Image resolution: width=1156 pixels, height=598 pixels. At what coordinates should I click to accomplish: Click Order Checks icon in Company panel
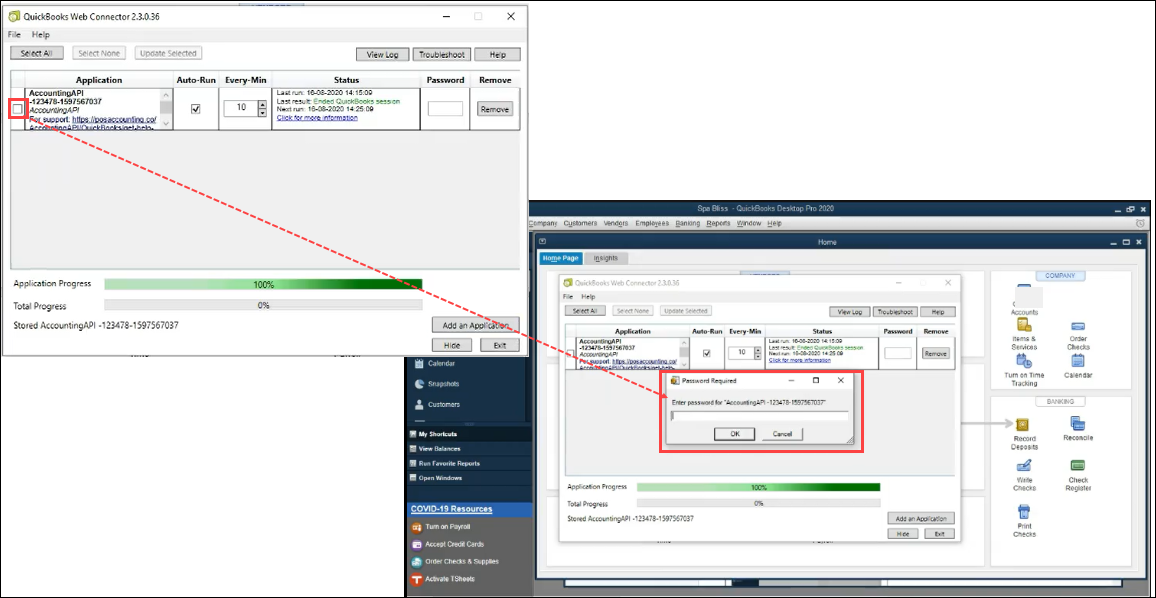(1078, 326)
